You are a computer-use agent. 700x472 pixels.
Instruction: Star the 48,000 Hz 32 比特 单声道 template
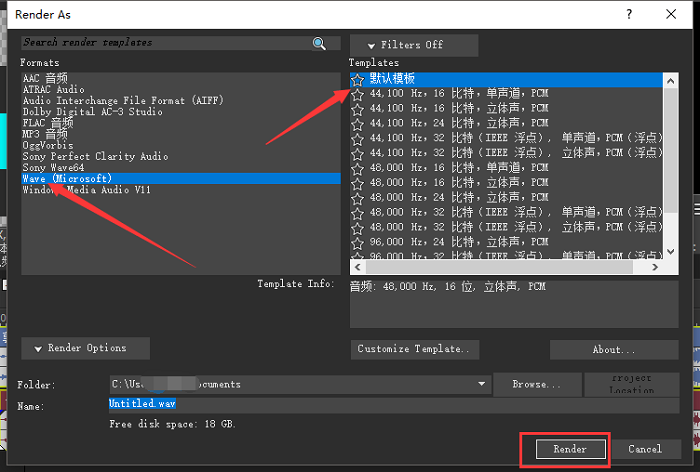point(357,213)
